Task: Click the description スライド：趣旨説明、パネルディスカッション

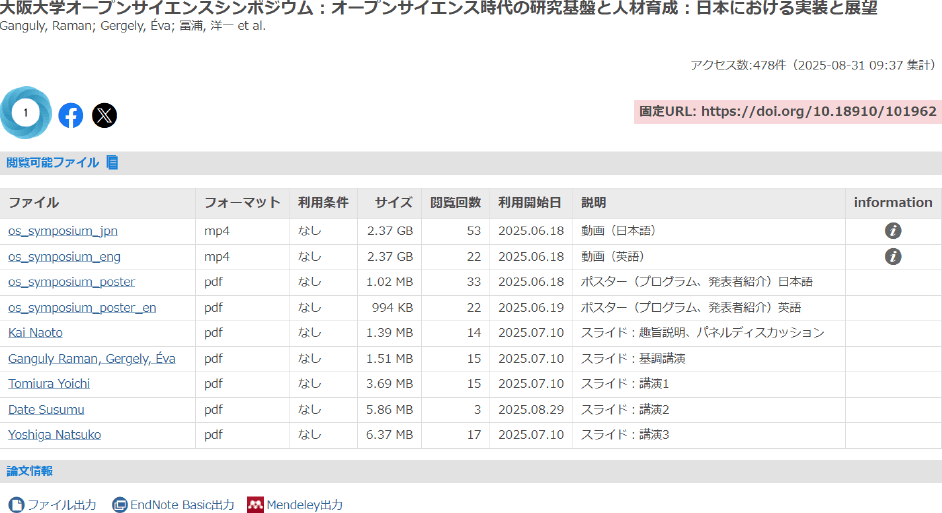Action: pyautogui.click(x=702, y=333)
